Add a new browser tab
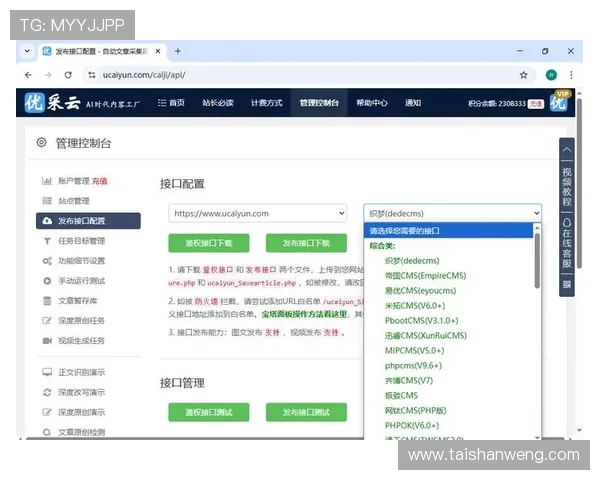Image resolution: width=600 pixels, height=480 pixels. (x=178, y=51)
